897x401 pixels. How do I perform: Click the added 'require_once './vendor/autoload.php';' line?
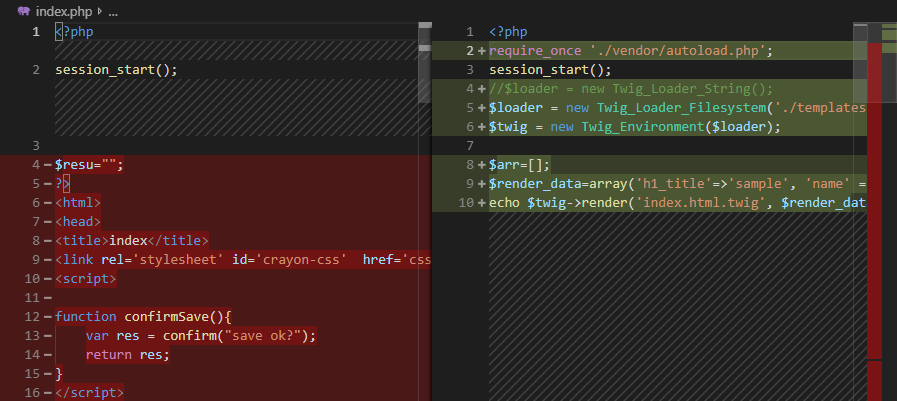(x=631, y=51)
